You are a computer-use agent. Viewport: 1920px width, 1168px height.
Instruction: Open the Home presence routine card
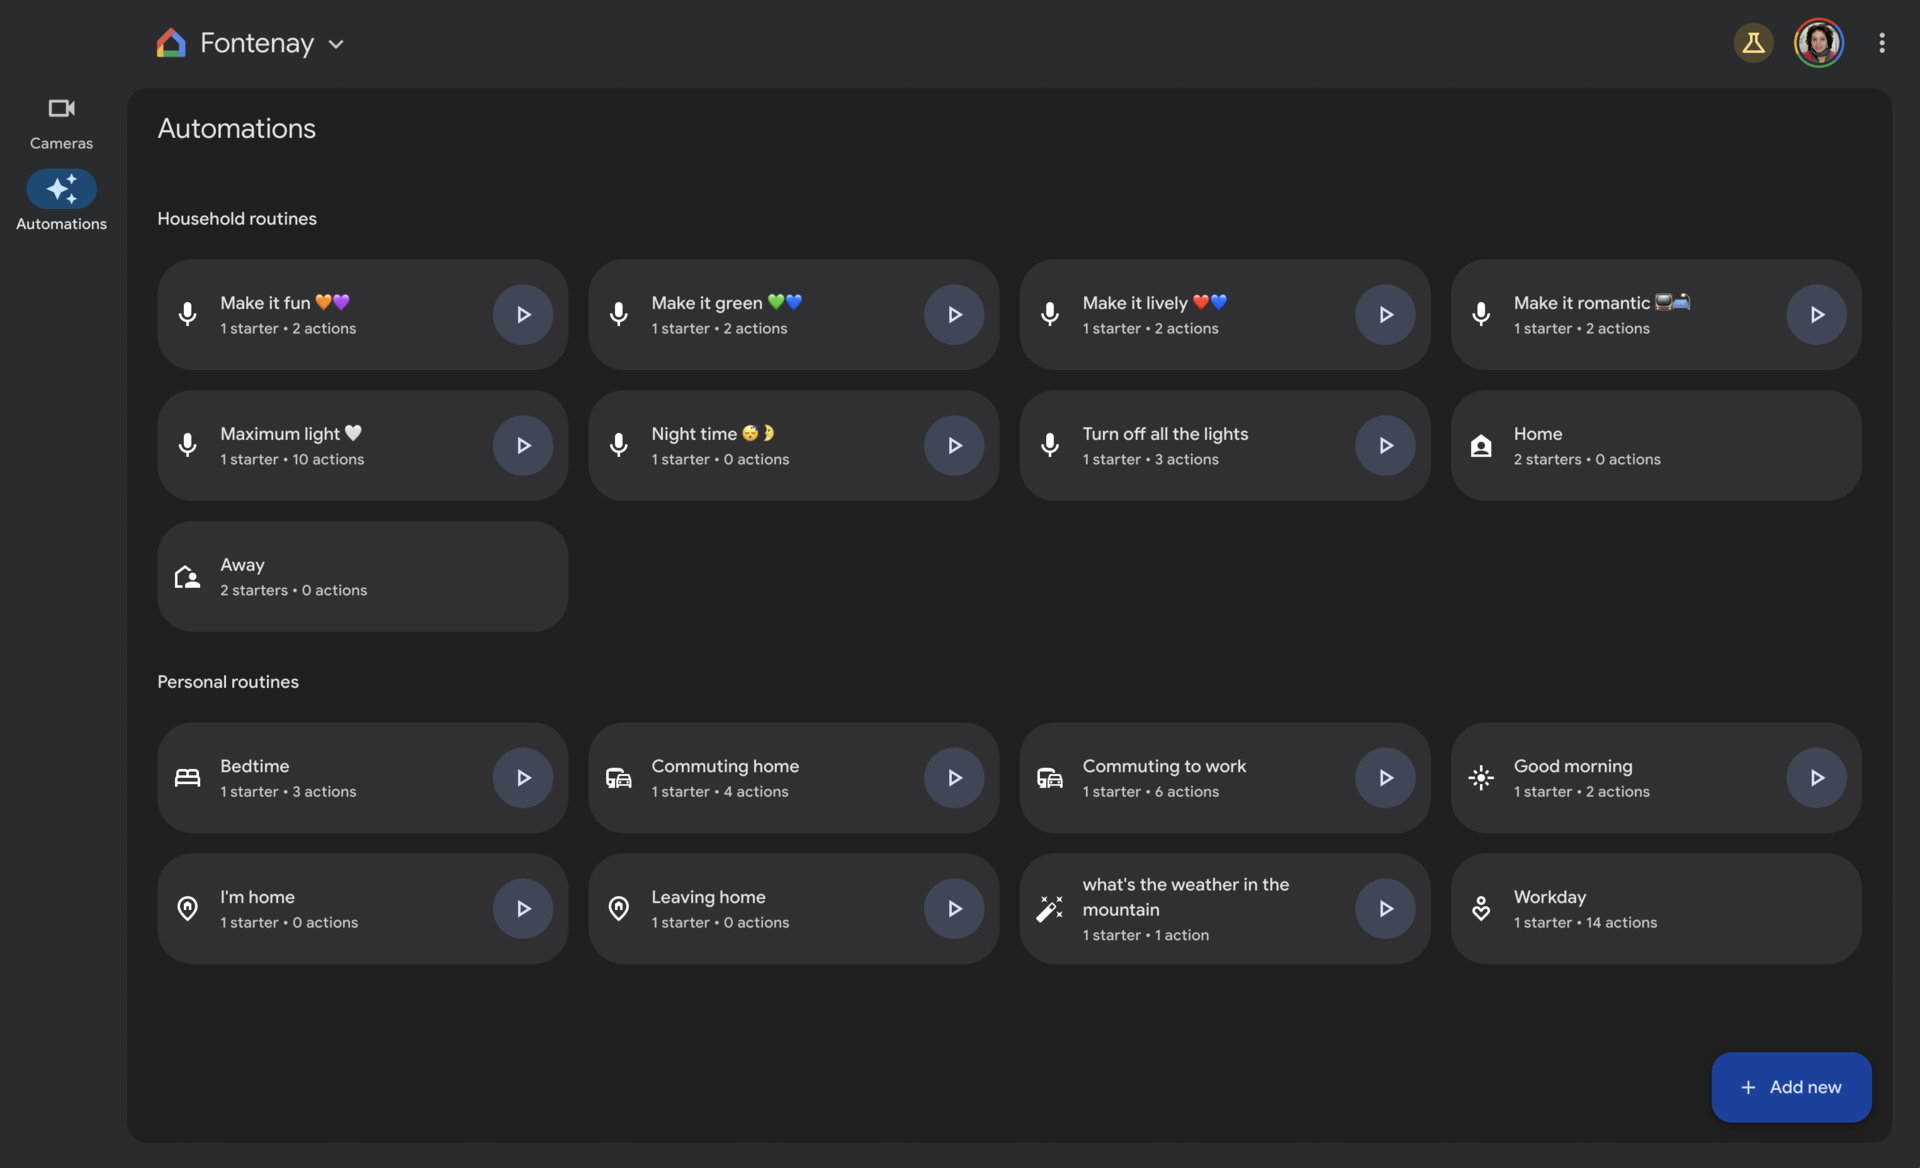tap(1655, 446)
